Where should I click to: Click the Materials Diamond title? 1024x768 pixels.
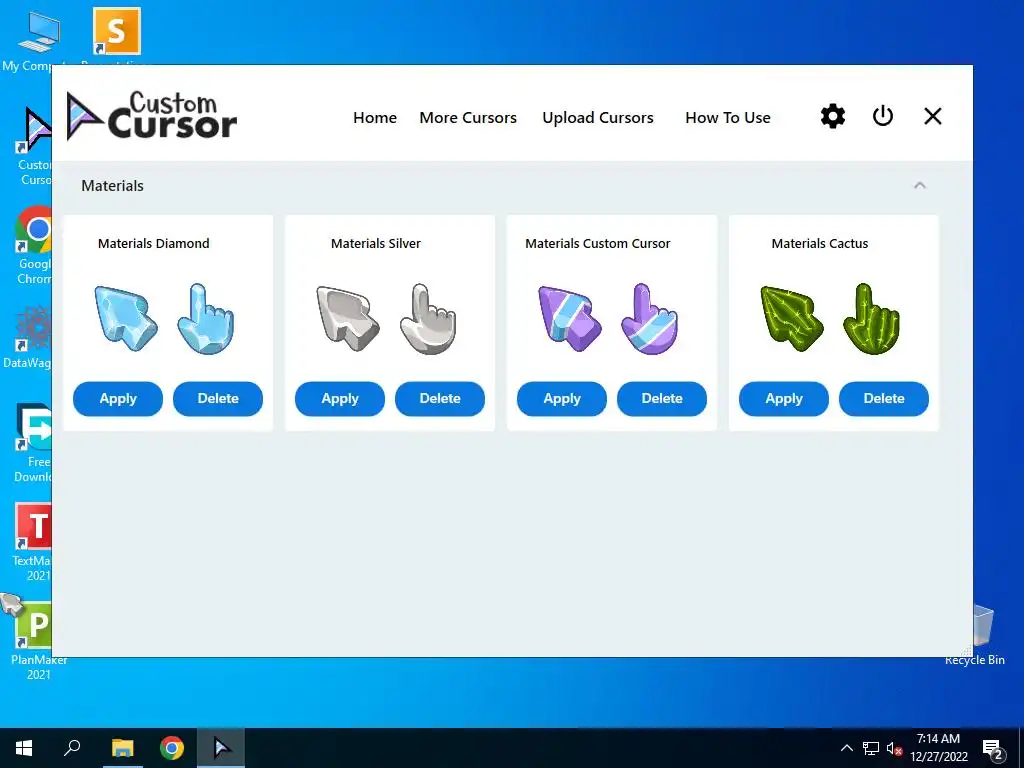pos(153,244)
